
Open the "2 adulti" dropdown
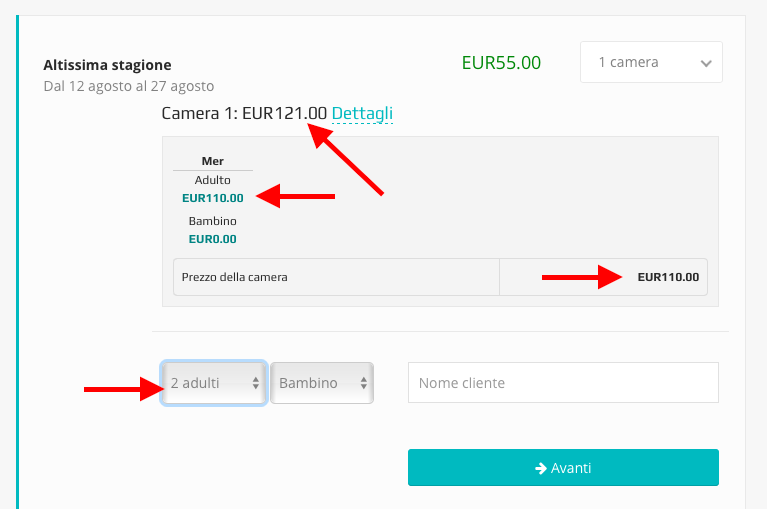(x=214, y=383)
